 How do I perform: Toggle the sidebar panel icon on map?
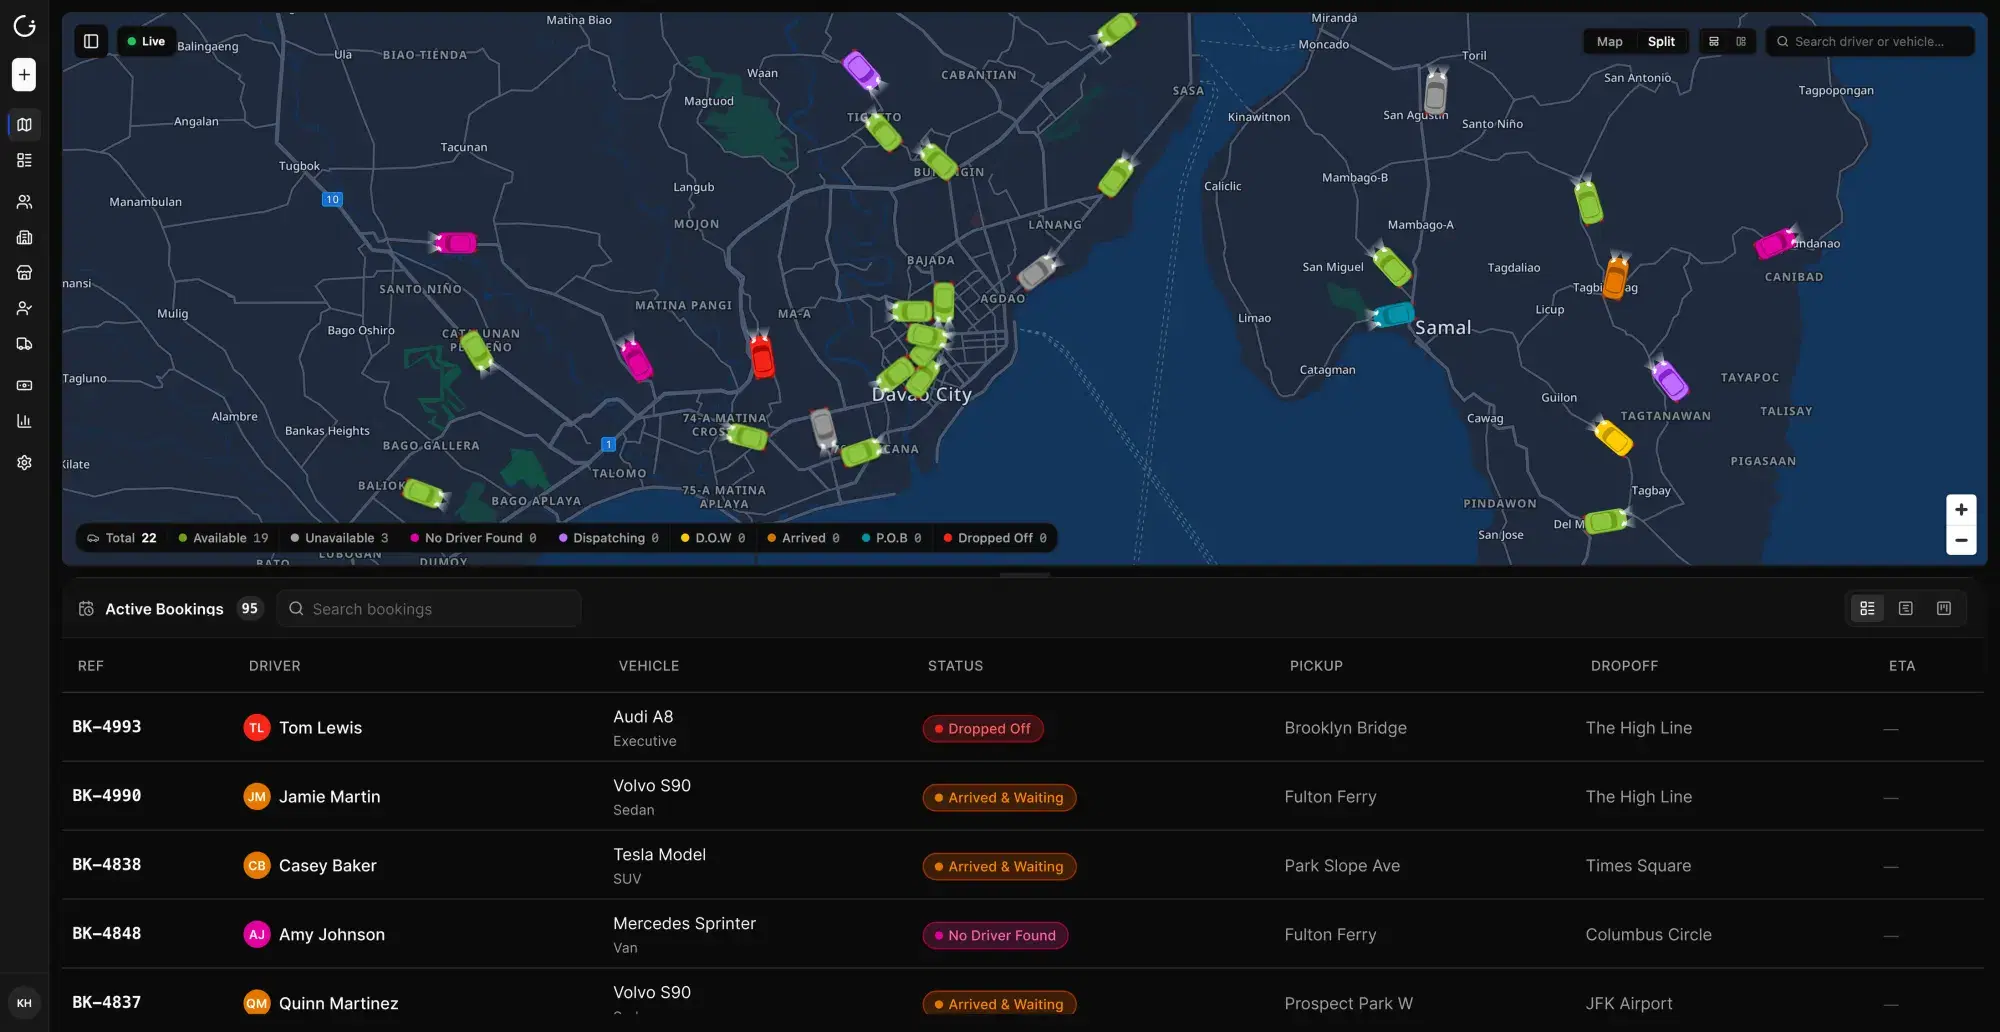point(91,41)
